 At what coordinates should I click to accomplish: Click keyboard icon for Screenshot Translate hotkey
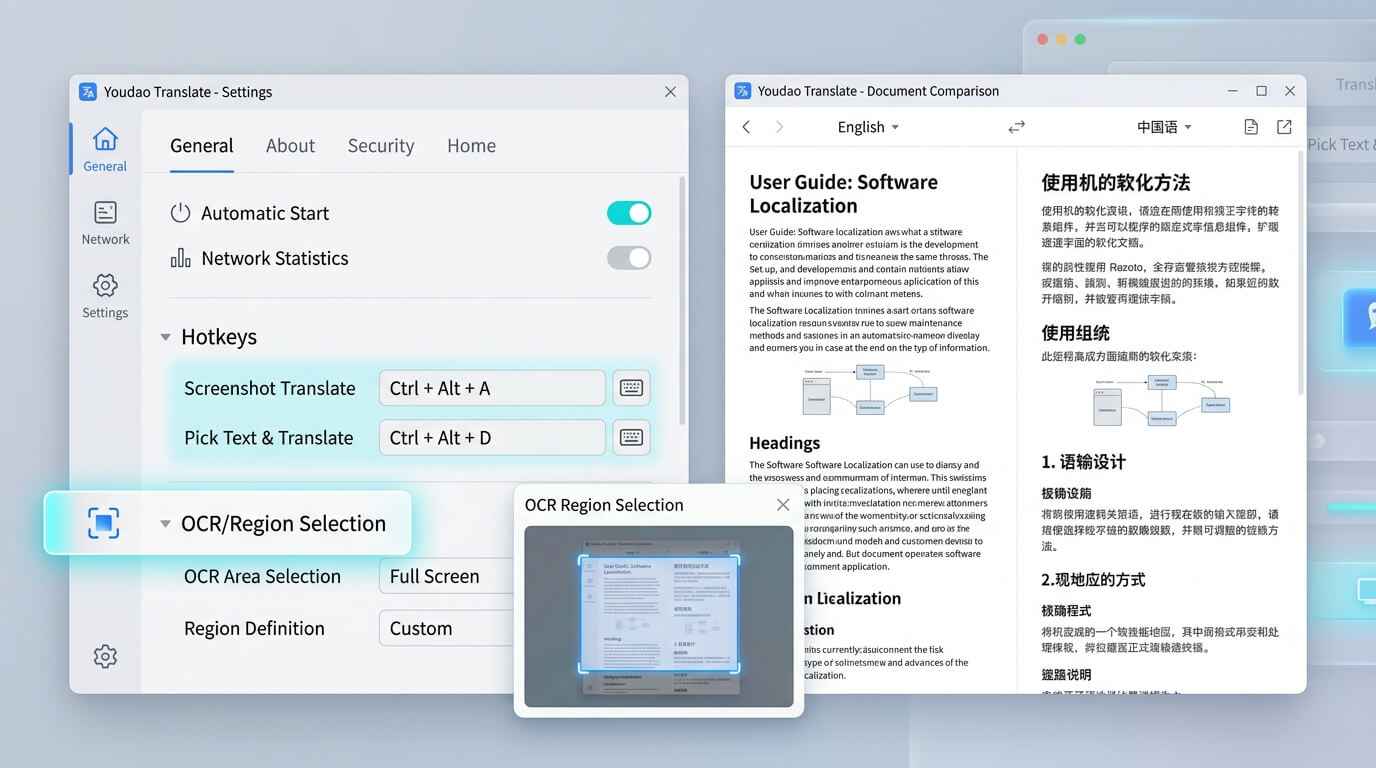[x=631, y=388]
